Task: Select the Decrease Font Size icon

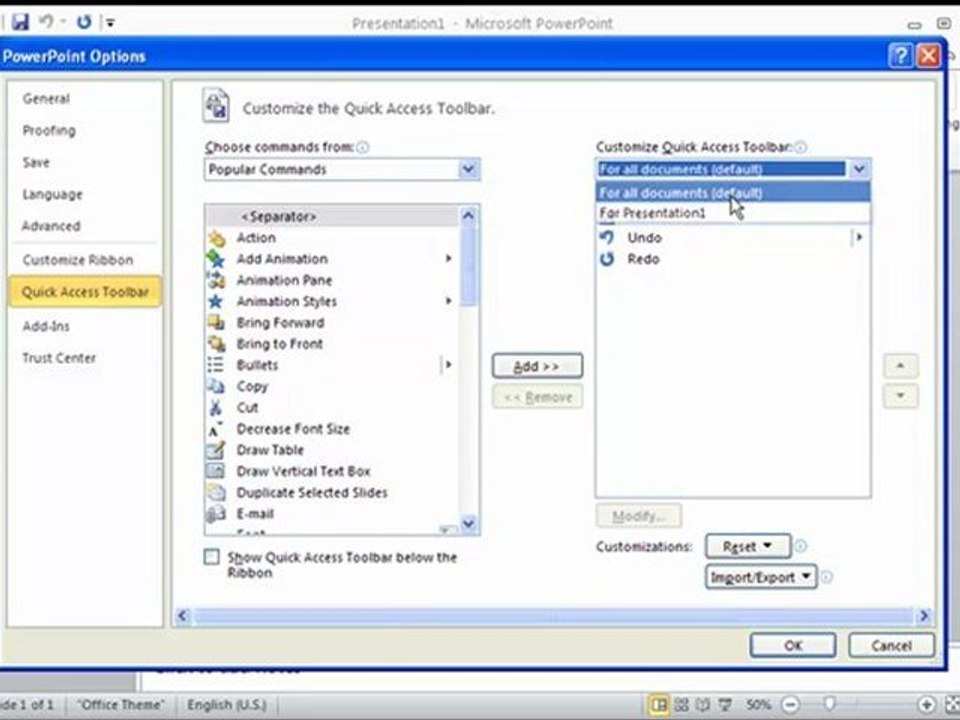Action: [x=215, y=429]
